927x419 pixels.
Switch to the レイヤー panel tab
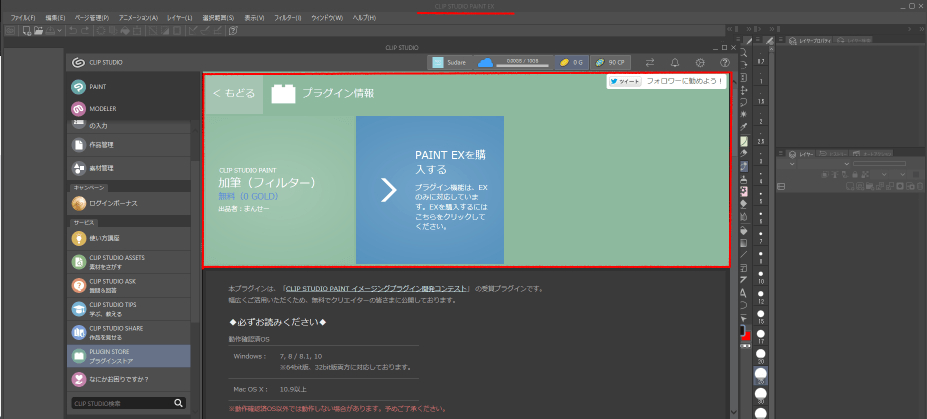tap(803, 154)
